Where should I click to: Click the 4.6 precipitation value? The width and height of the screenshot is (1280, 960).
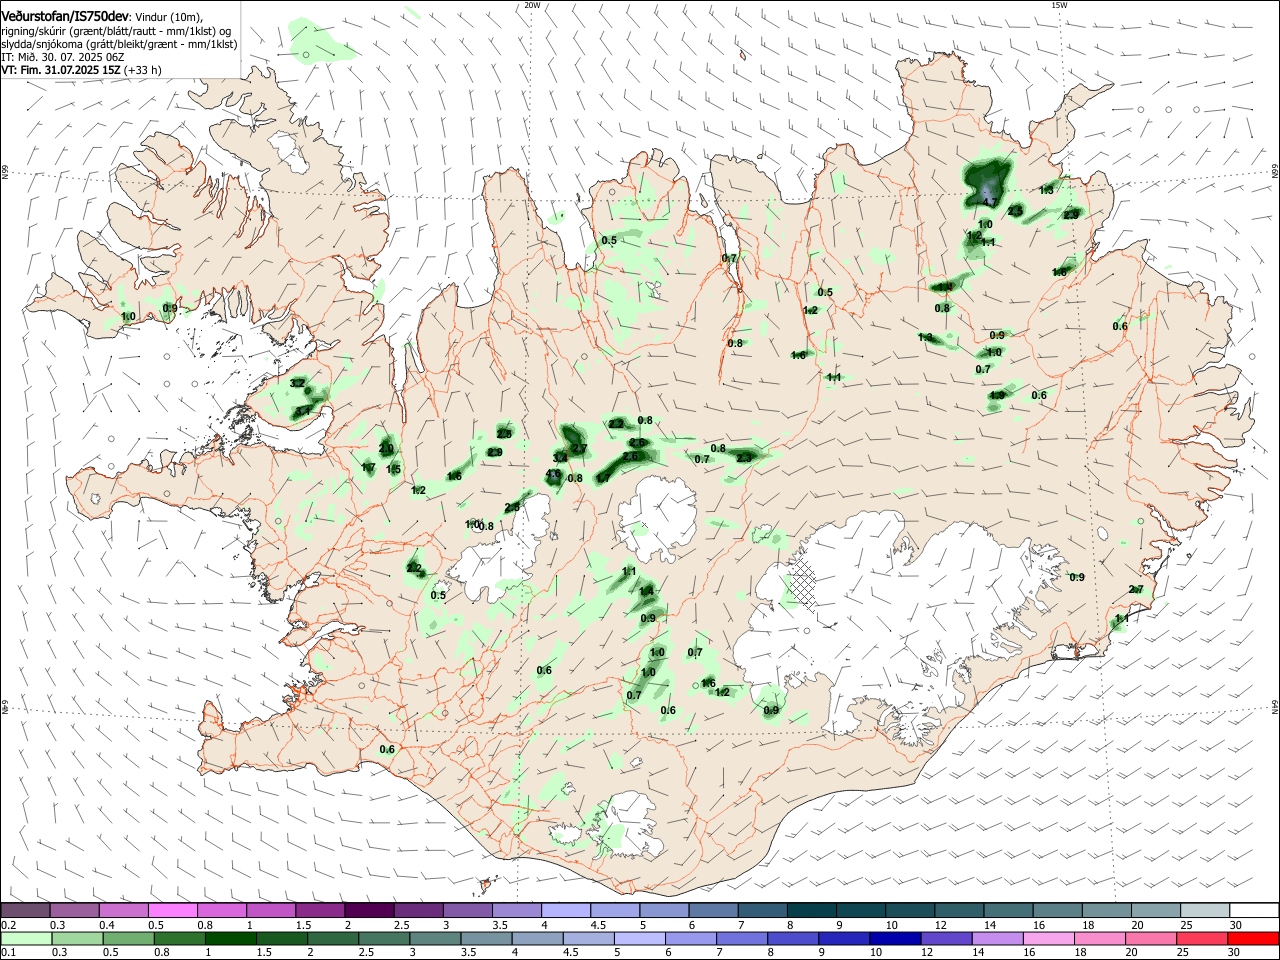point(553,474)
